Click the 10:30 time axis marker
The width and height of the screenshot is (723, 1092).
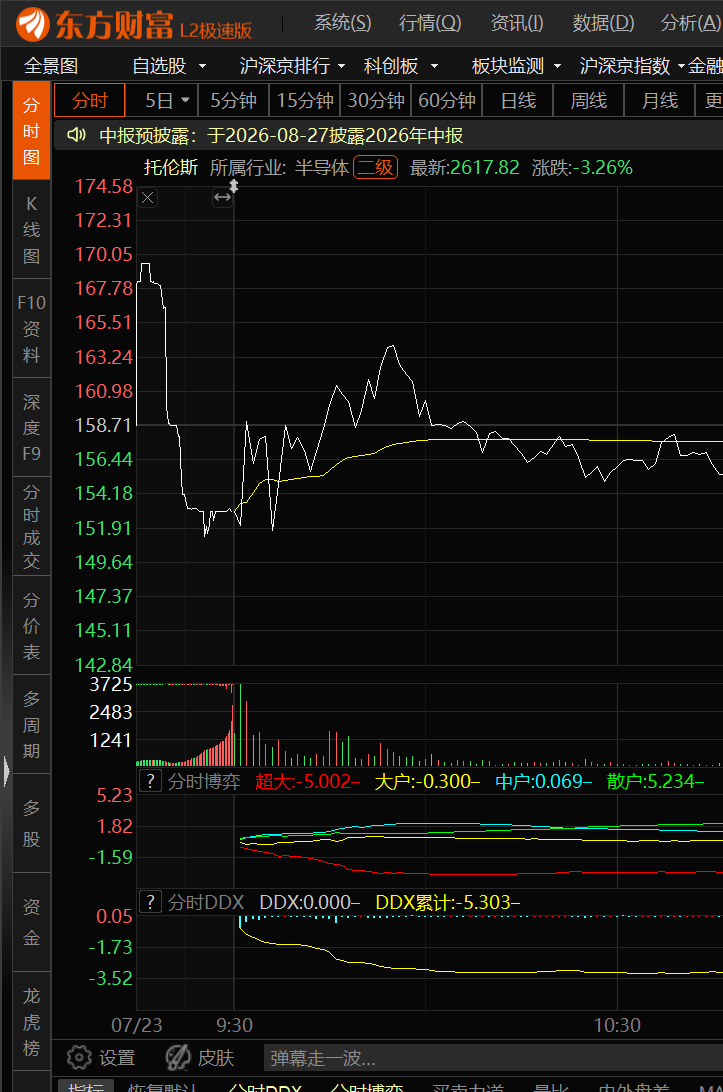coord(617,1025)
